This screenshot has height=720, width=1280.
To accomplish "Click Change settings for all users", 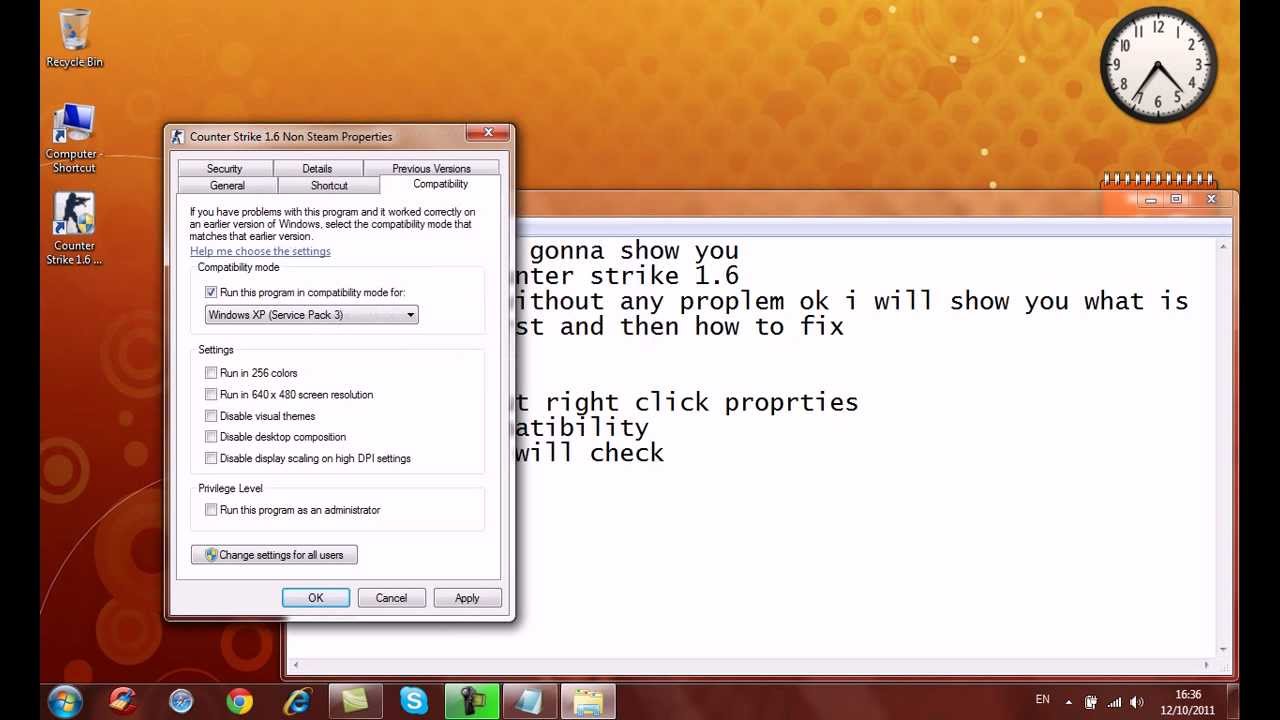I will click(274, 555).
